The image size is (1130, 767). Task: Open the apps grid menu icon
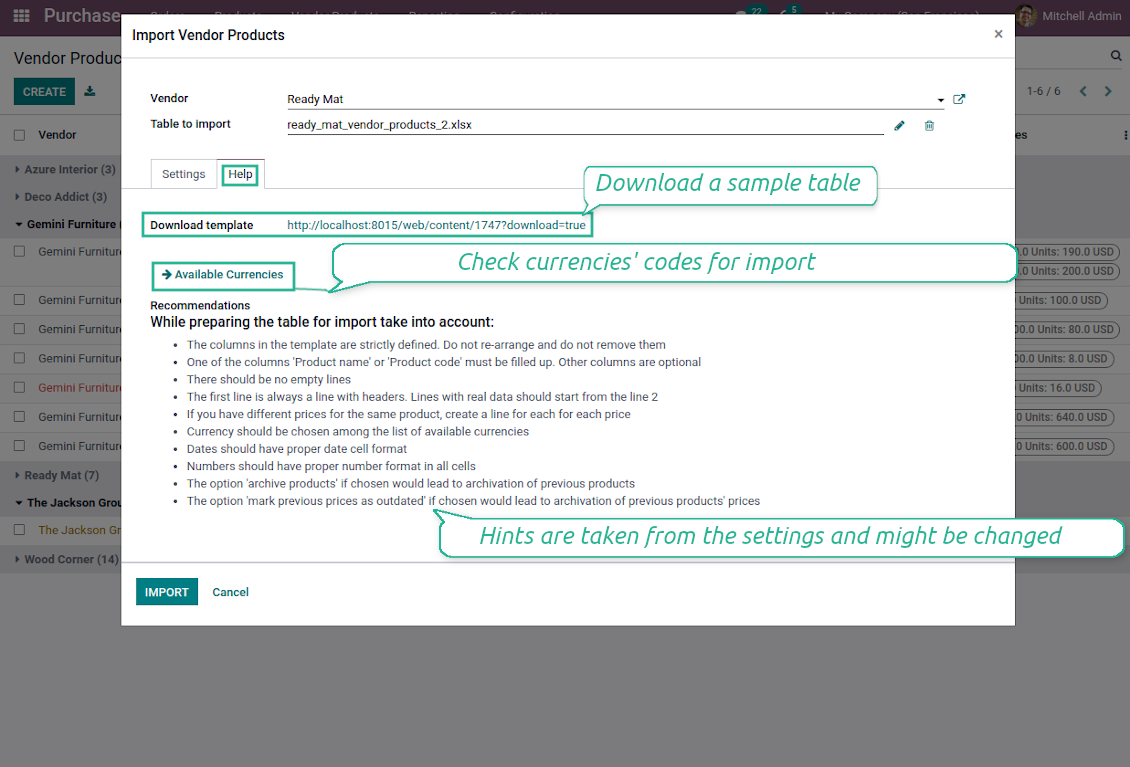(21, 16)
